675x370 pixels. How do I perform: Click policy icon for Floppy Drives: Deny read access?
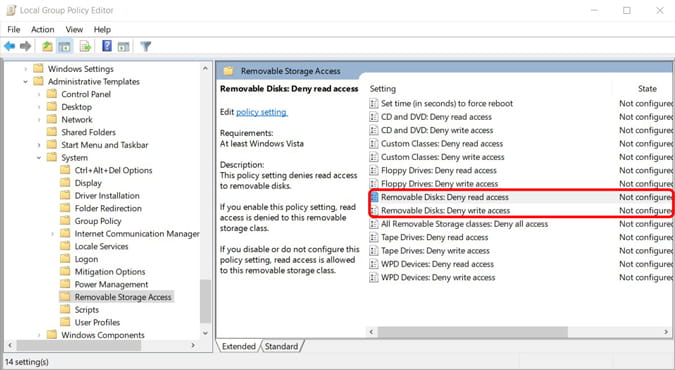coord(374,171)
